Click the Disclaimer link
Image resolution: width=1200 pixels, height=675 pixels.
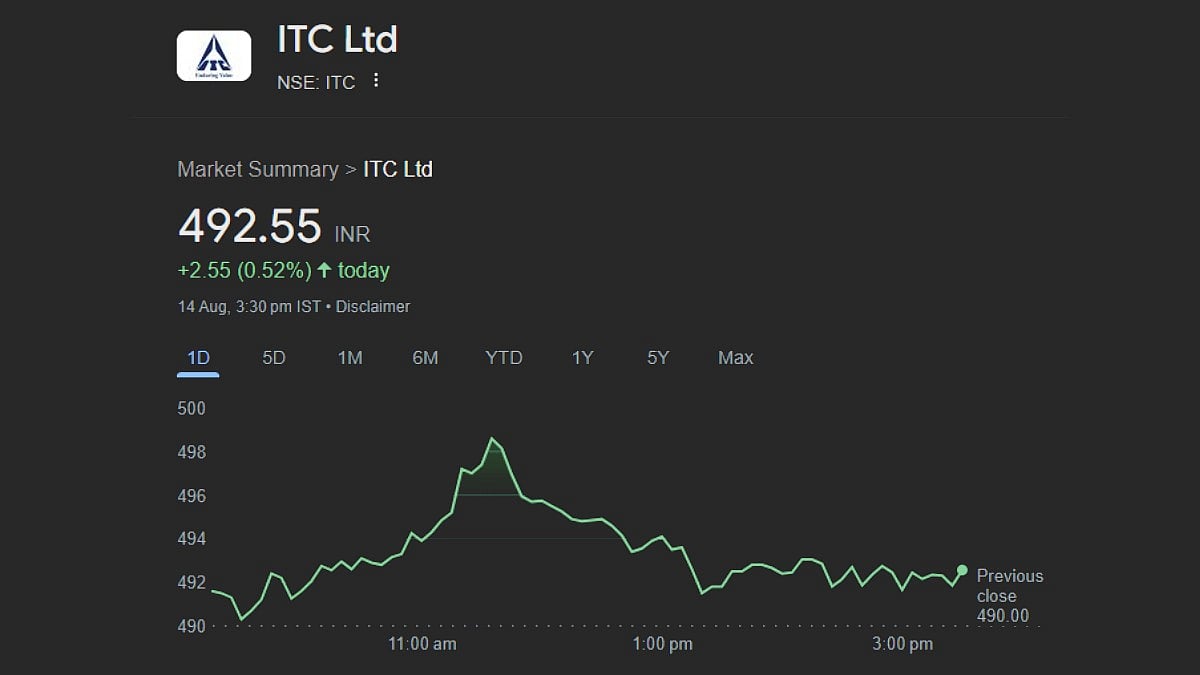coord(373,307)
